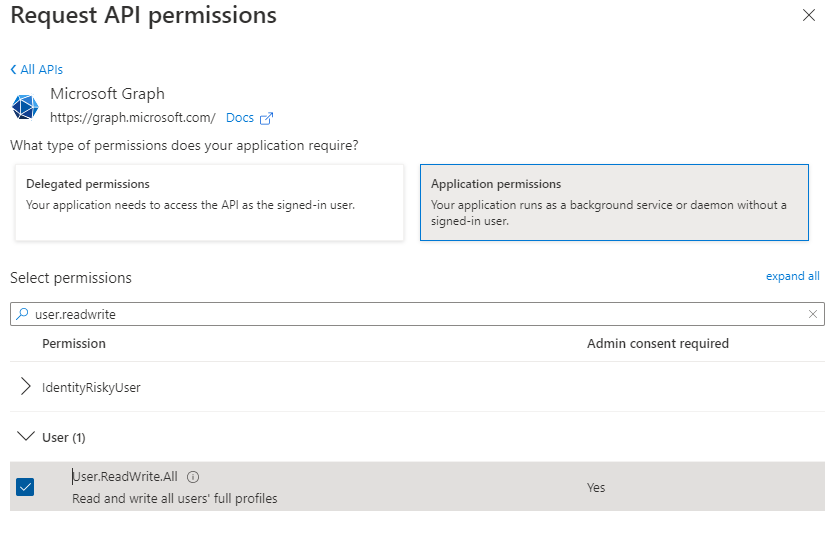Click the Yes admin consent value
The image size is (827, 542).
pyautogui.click(x=596, y=488)
